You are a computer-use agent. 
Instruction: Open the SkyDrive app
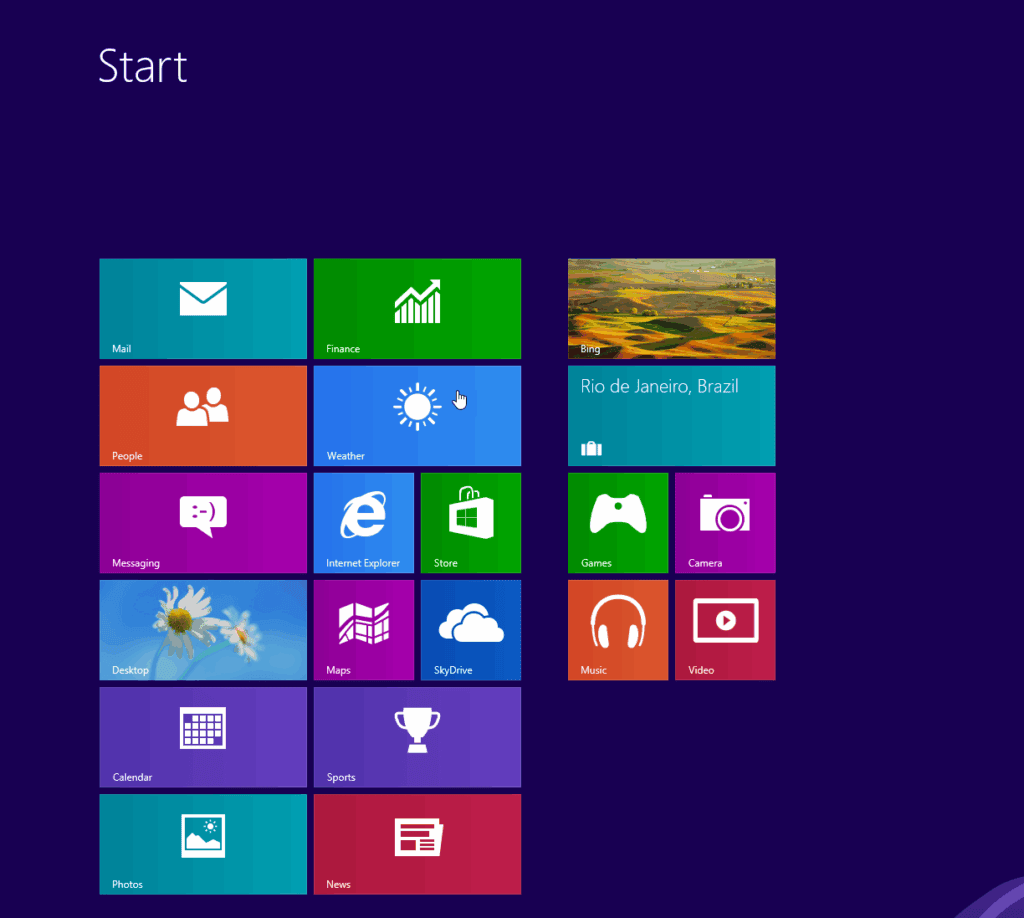point(470,629)
